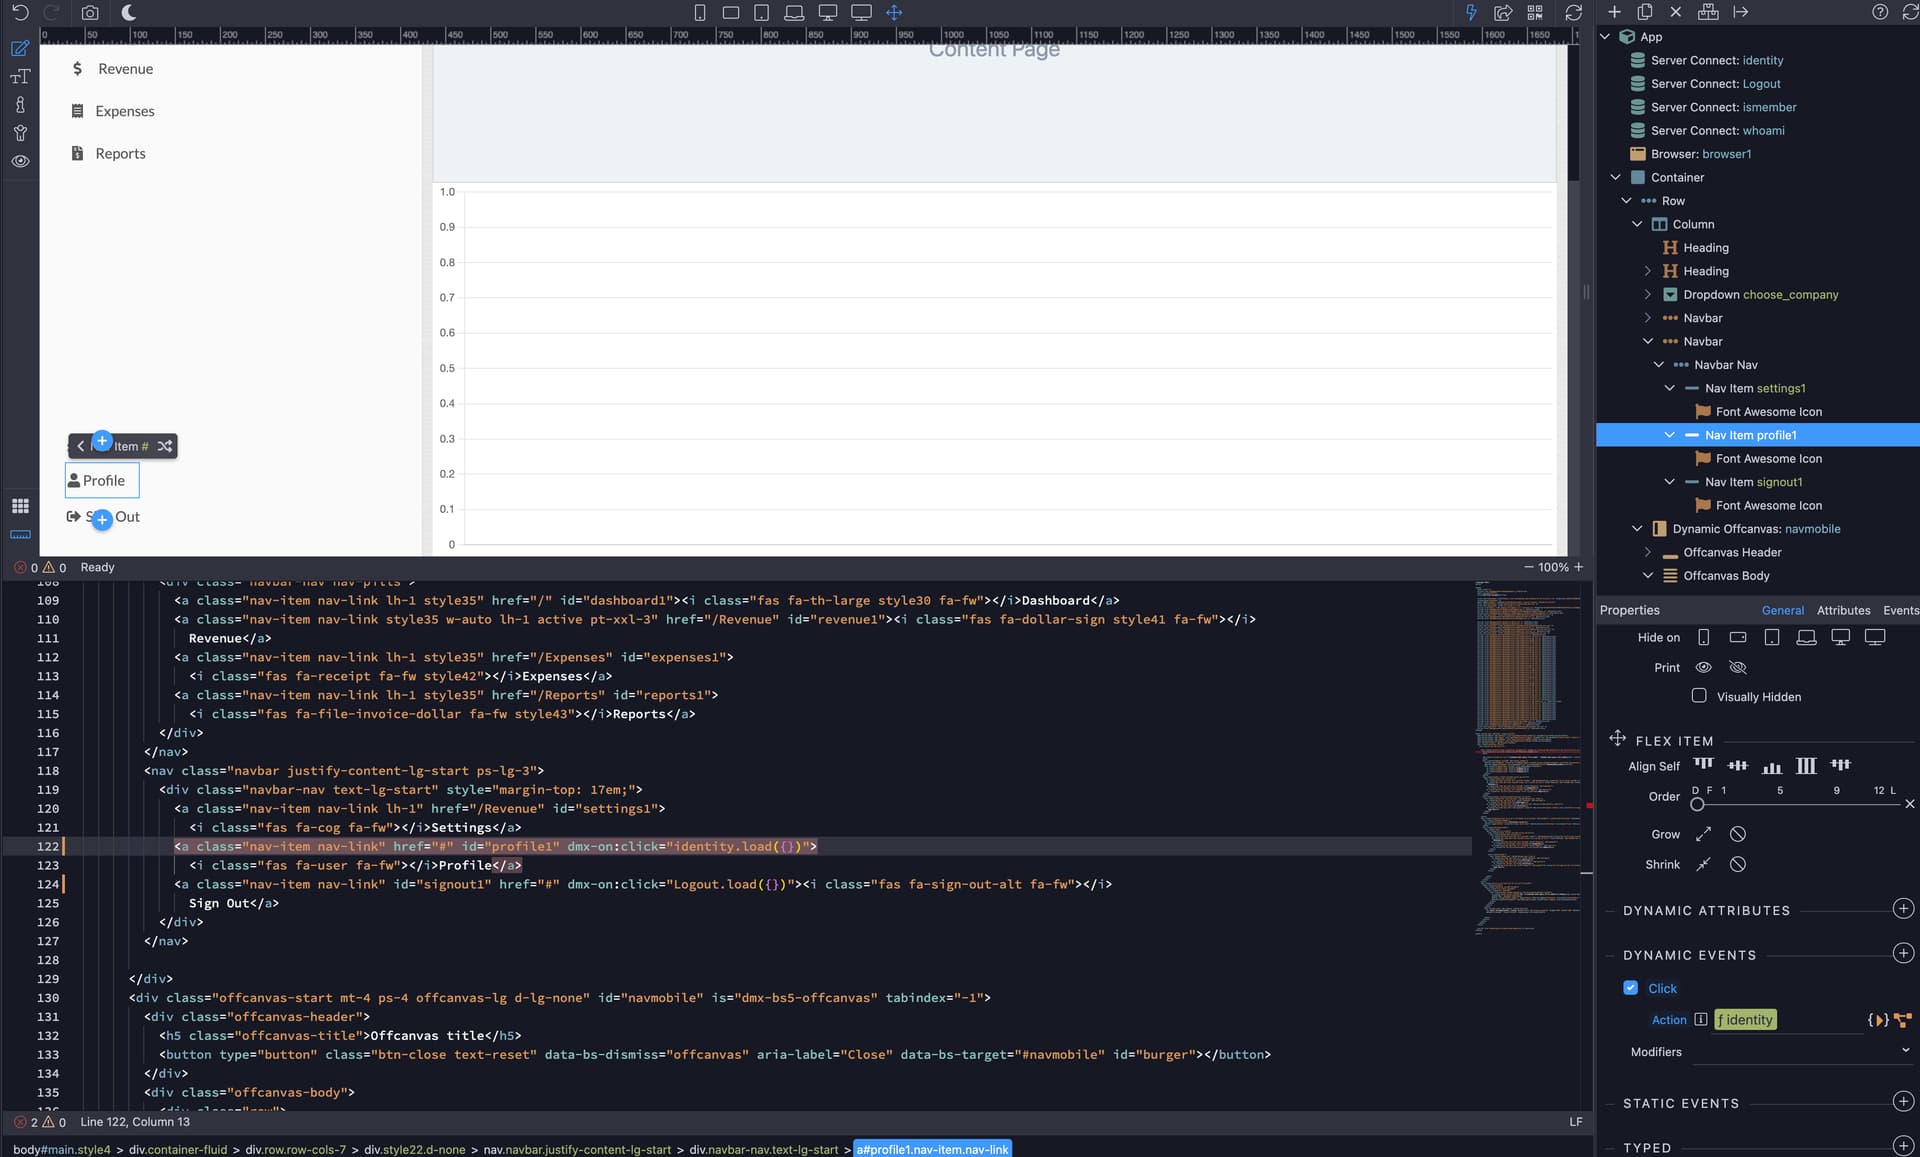Screen dimensions: 1920x1157
Task: Set Align Self to stretch
Action: pyautogui.click(x=1806, y=765)
